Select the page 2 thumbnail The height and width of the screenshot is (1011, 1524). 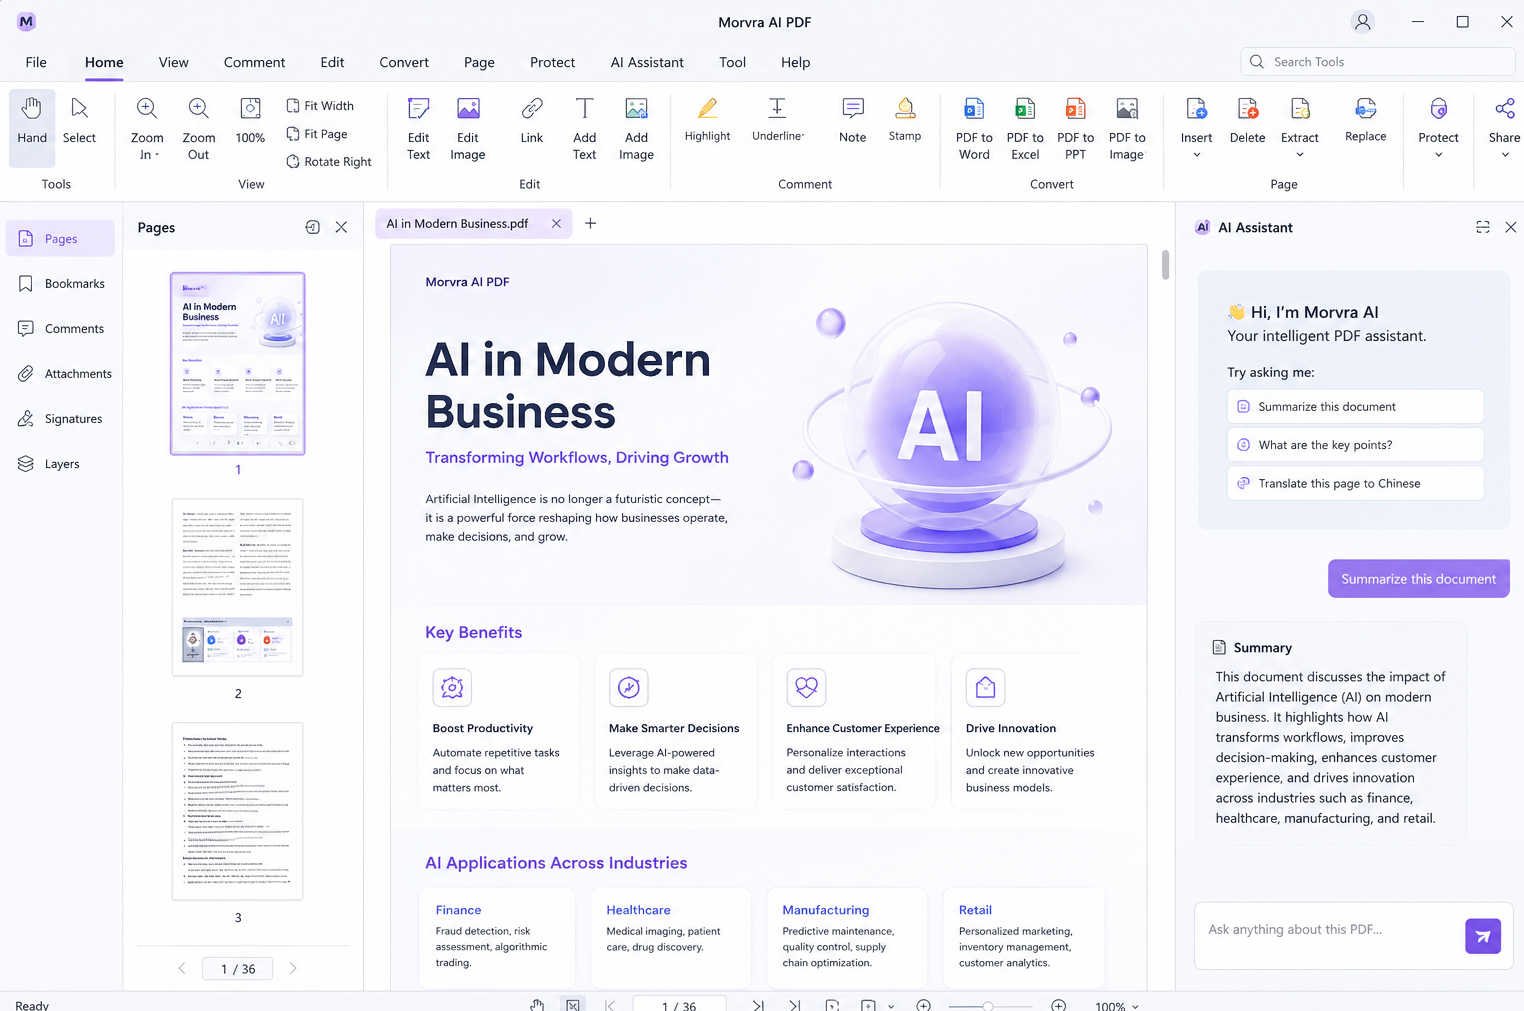point(237,587)
